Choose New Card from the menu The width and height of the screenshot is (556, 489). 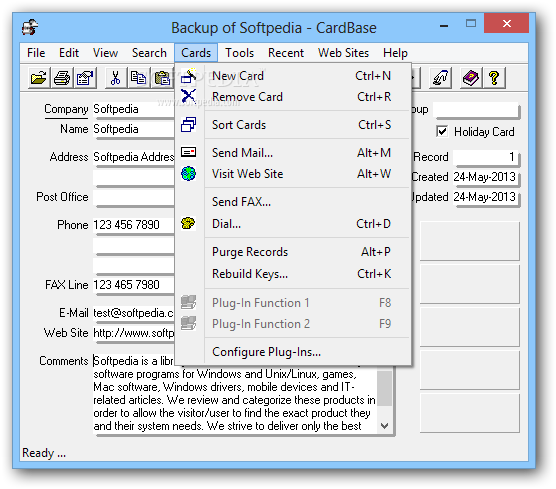coord(294,76)
